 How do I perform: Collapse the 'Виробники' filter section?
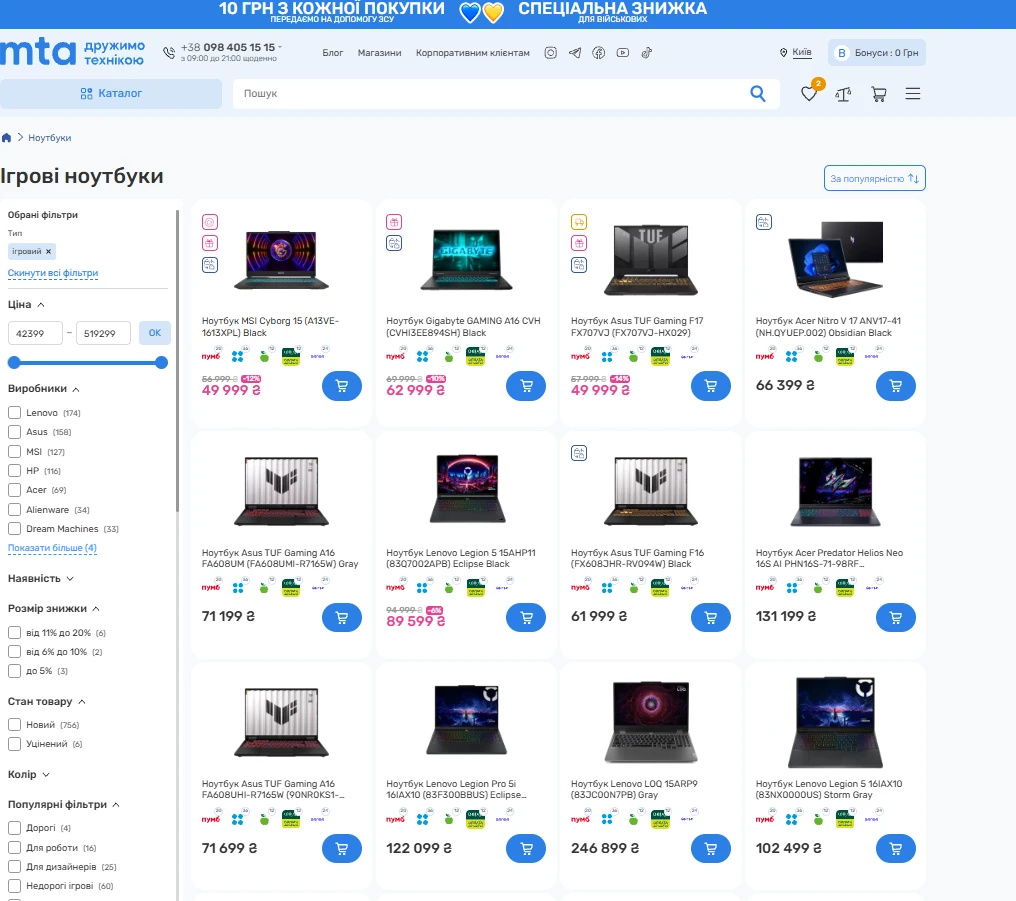pyautogui.click(x=43, y=389)
